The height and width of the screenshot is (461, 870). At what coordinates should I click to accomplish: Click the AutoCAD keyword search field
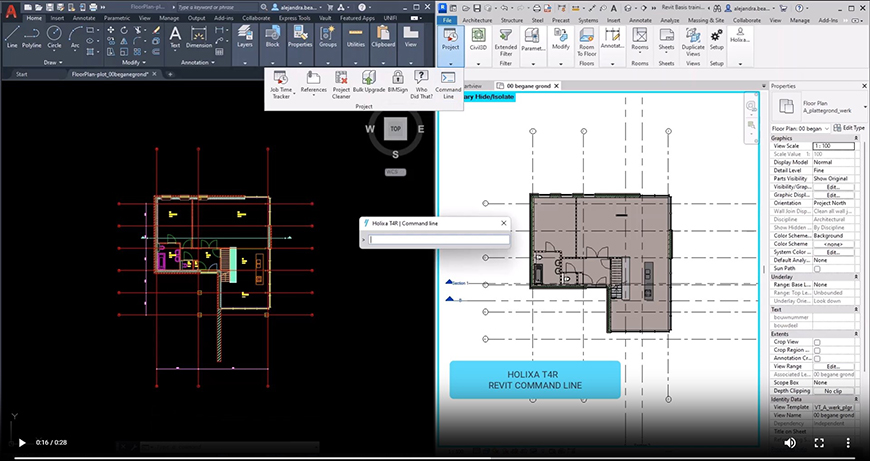[217, 7]
